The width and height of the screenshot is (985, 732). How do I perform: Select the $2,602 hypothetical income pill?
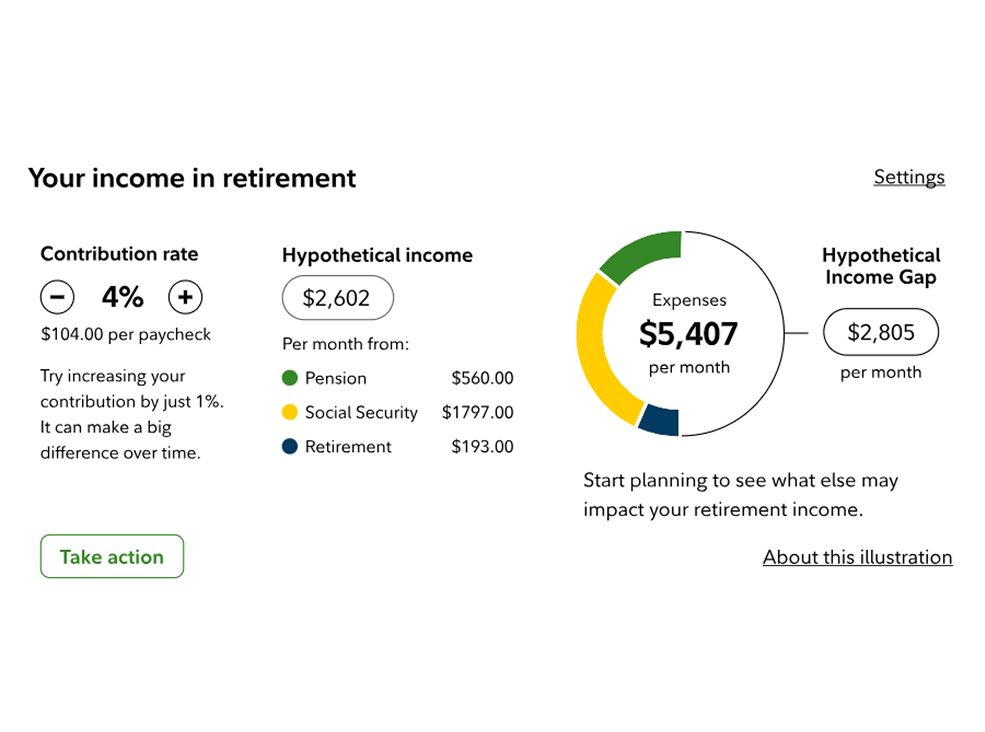[x=337, y=297]
